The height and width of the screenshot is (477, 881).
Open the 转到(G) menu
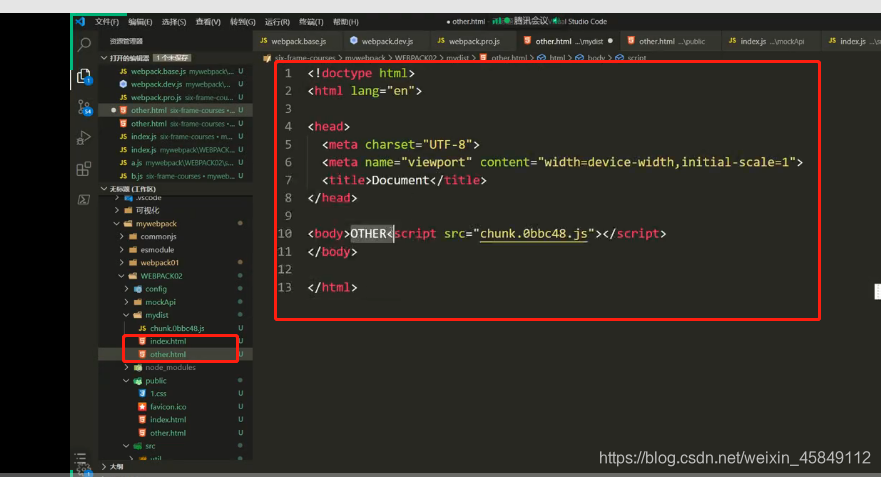(243, 22)
